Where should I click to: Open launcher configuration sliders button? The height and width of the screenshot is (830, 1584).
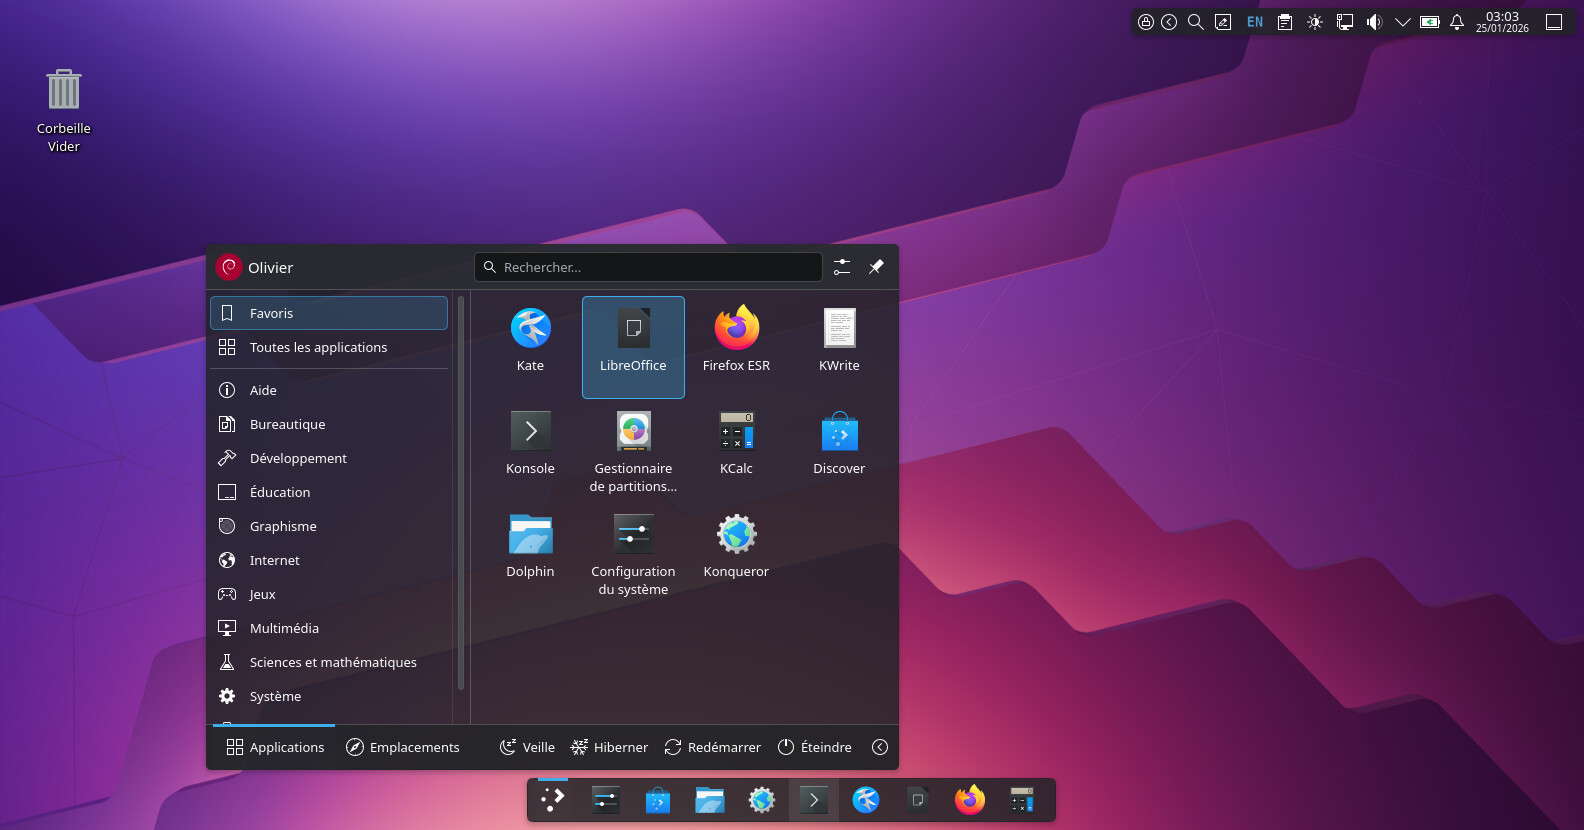pyautogui.click(x=842, y=267)
